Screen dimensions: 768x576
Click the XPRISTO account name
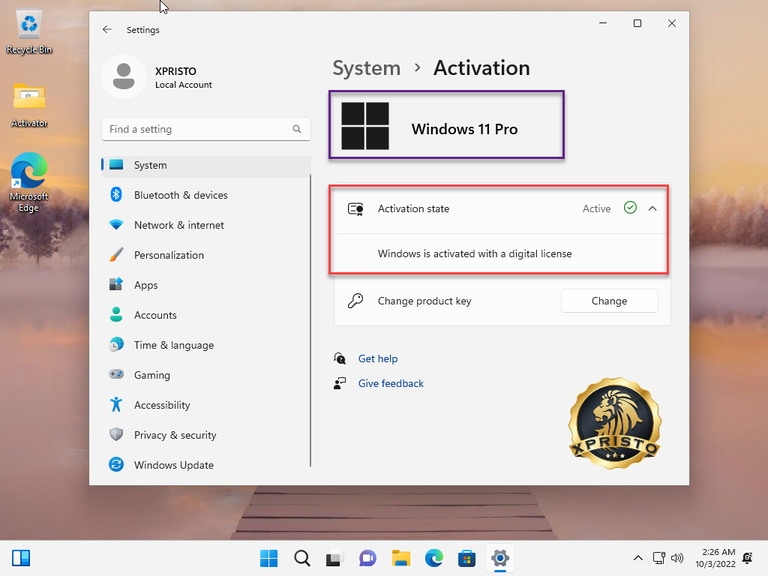click(x=176, y=71)
